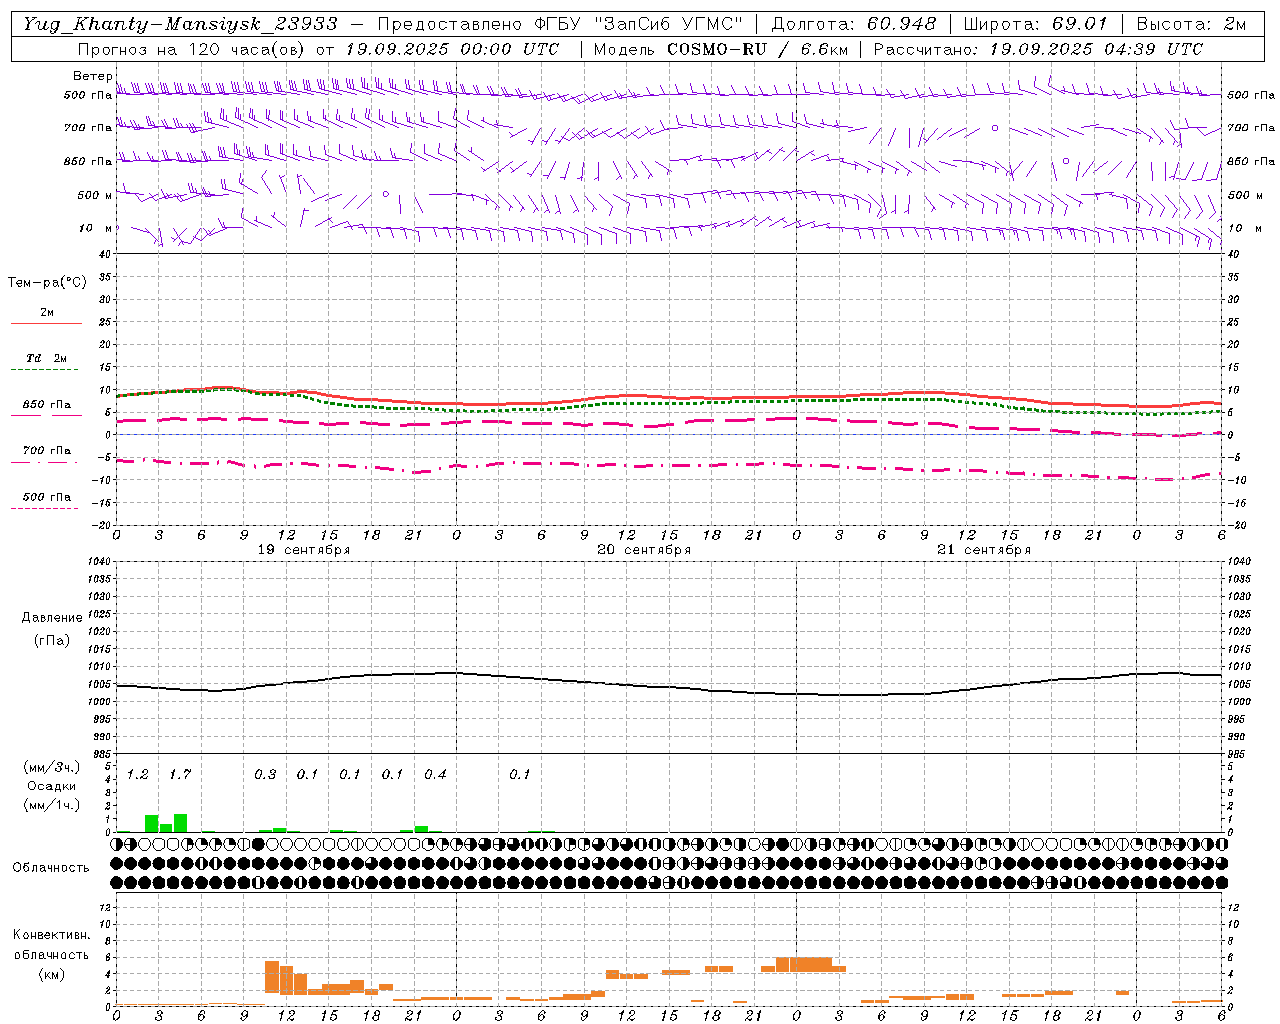1280x1024 pixels.
Task: Click the Тем-ра(°C) panel label
Action: (x=47, y=283)
